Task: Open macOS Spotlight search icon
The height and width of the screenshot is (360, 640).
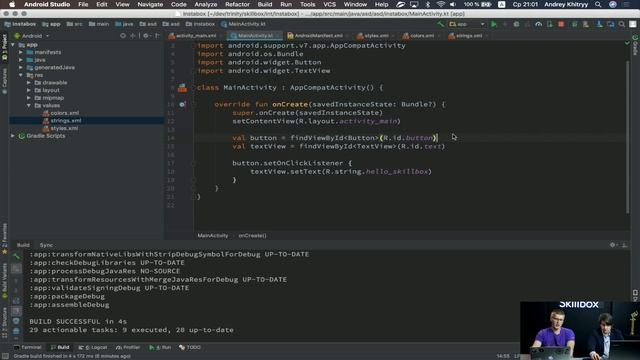Action: coord(598,4)
